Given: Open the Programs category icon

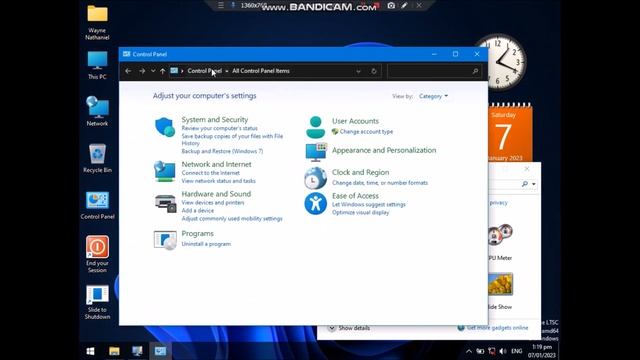Looking at the screenshot, I should pos(165,240).
